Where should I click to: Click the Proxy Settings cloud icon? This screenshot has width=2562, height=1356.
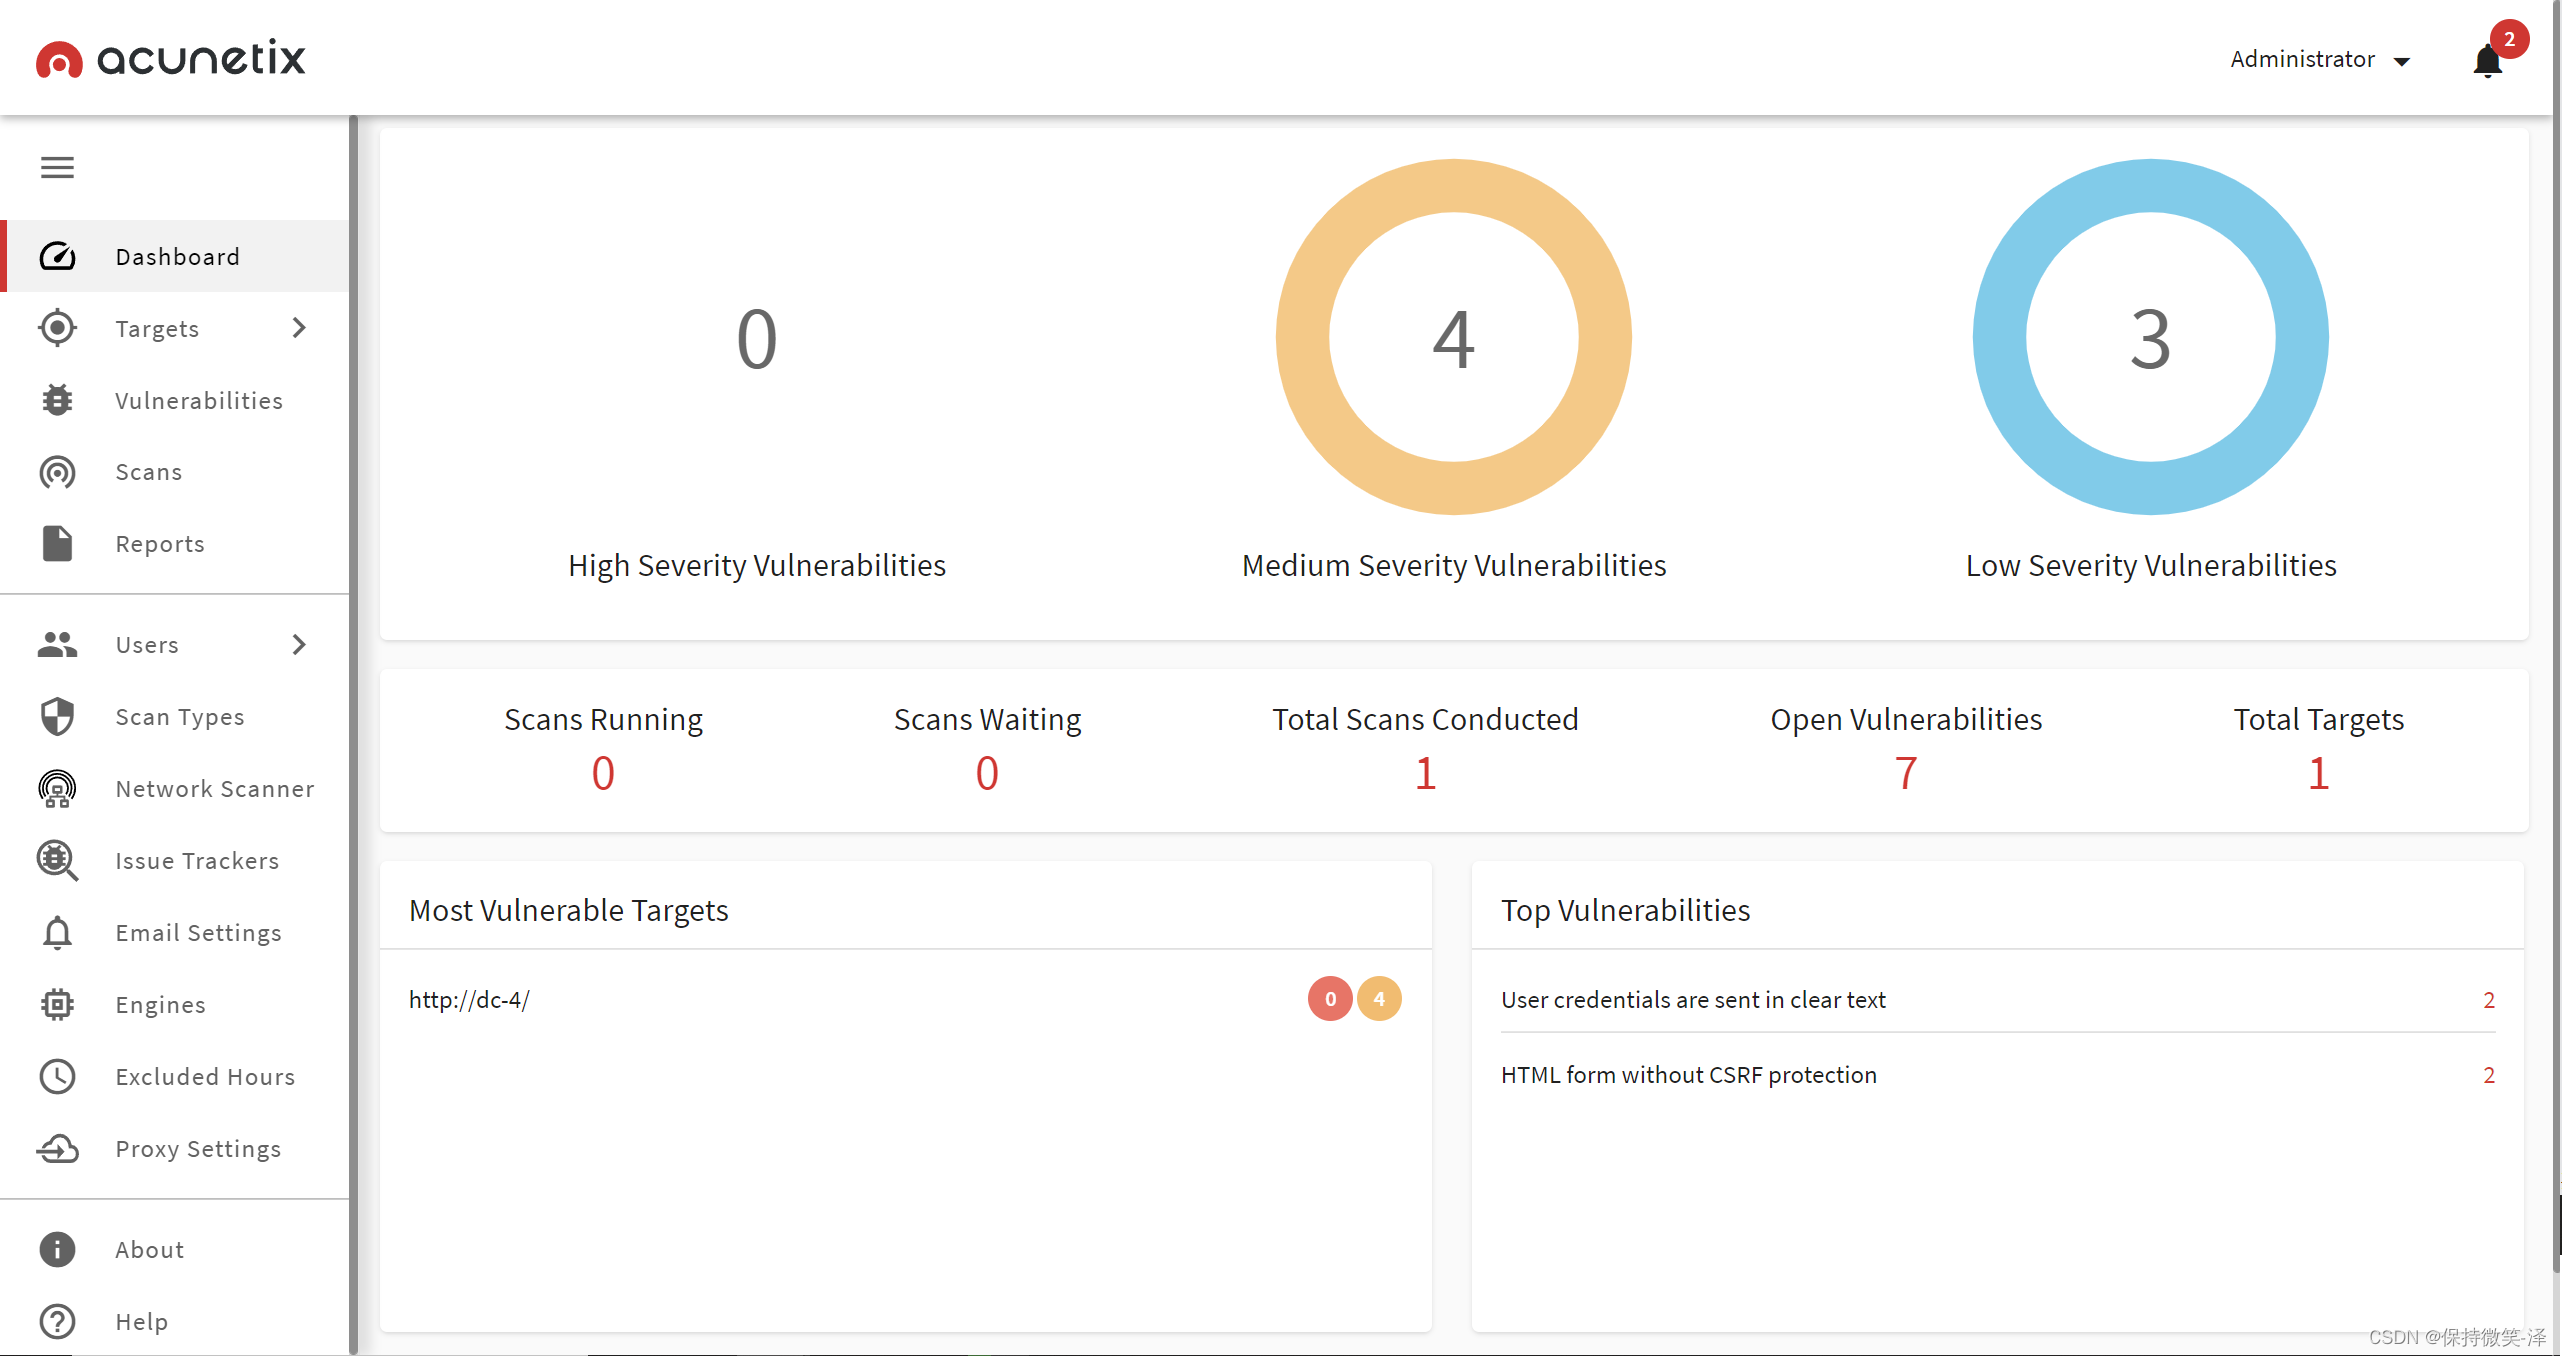pyautogui.click(x=57, y=1149)
